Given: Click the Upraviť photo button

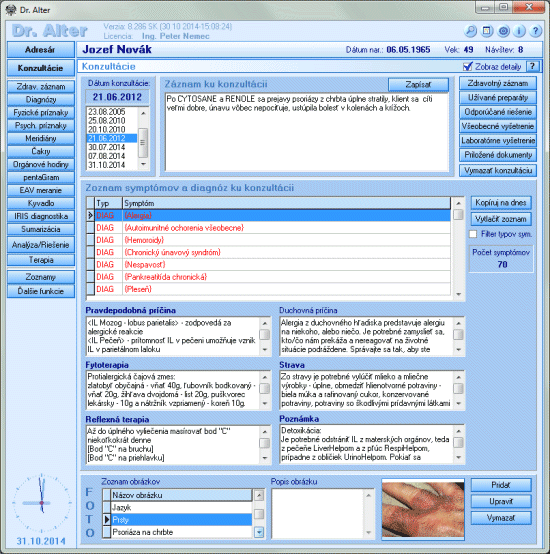Looking at the screenshot, I should 501,501.
